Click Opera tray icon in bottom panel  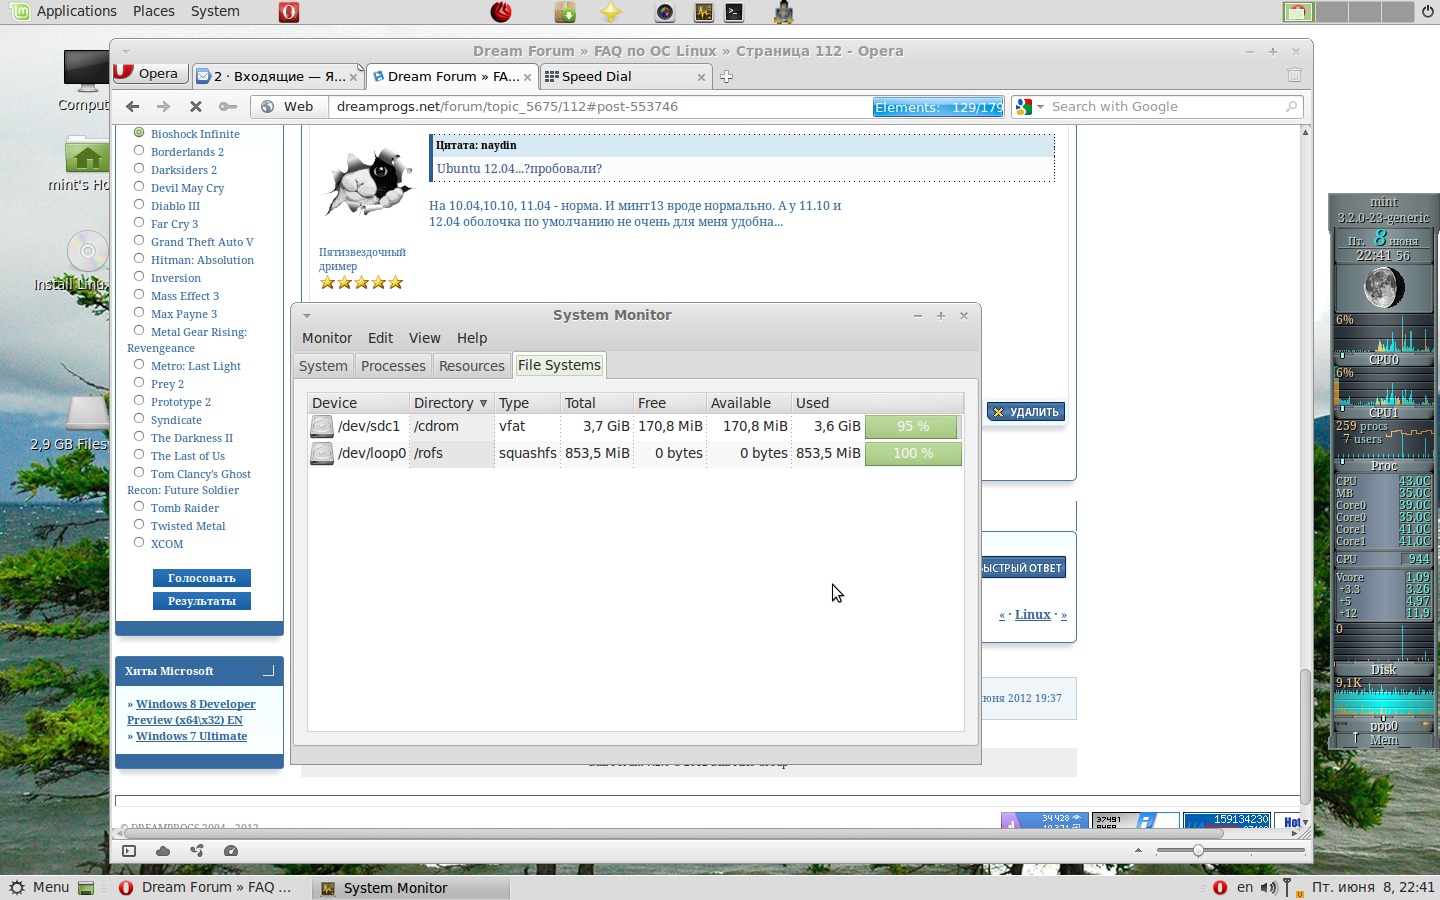tap(1219, 887)
